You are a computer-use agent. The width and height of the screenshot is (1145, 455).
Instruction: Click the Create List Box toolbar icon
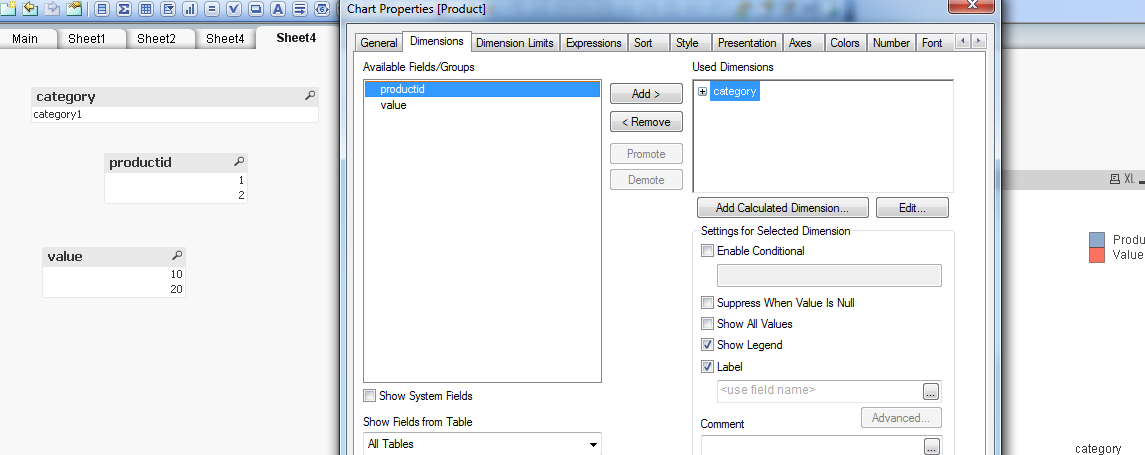coord(102,9)
